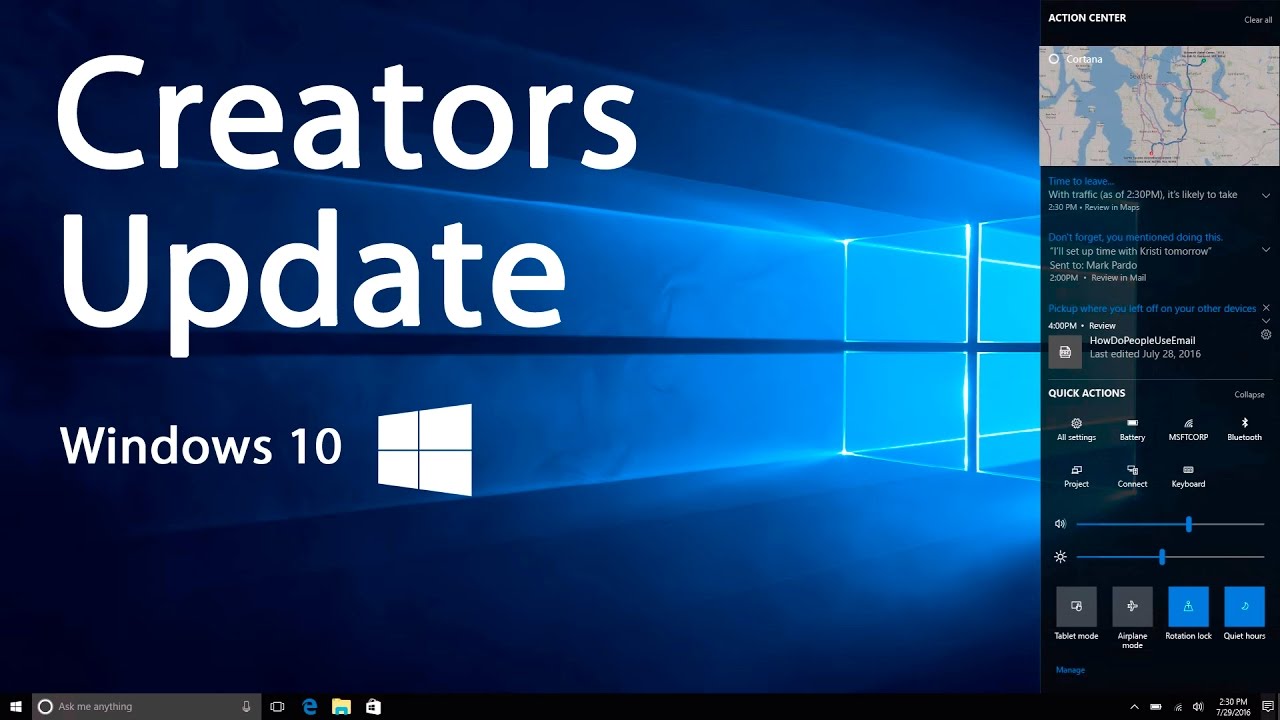
Task: Select the MSFTCORP Wi-Fi quick action
Action: click(1187, 428)
